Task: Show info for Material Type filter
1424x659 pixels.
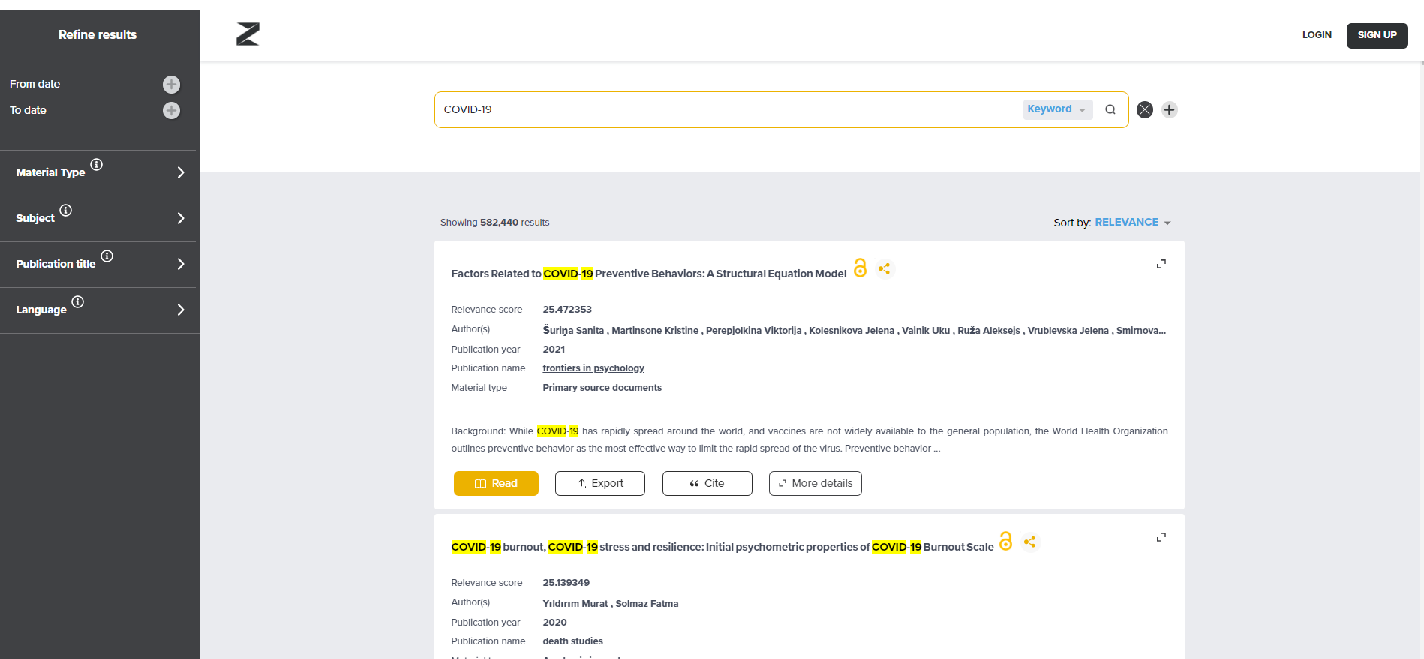Action: (97, 164)
